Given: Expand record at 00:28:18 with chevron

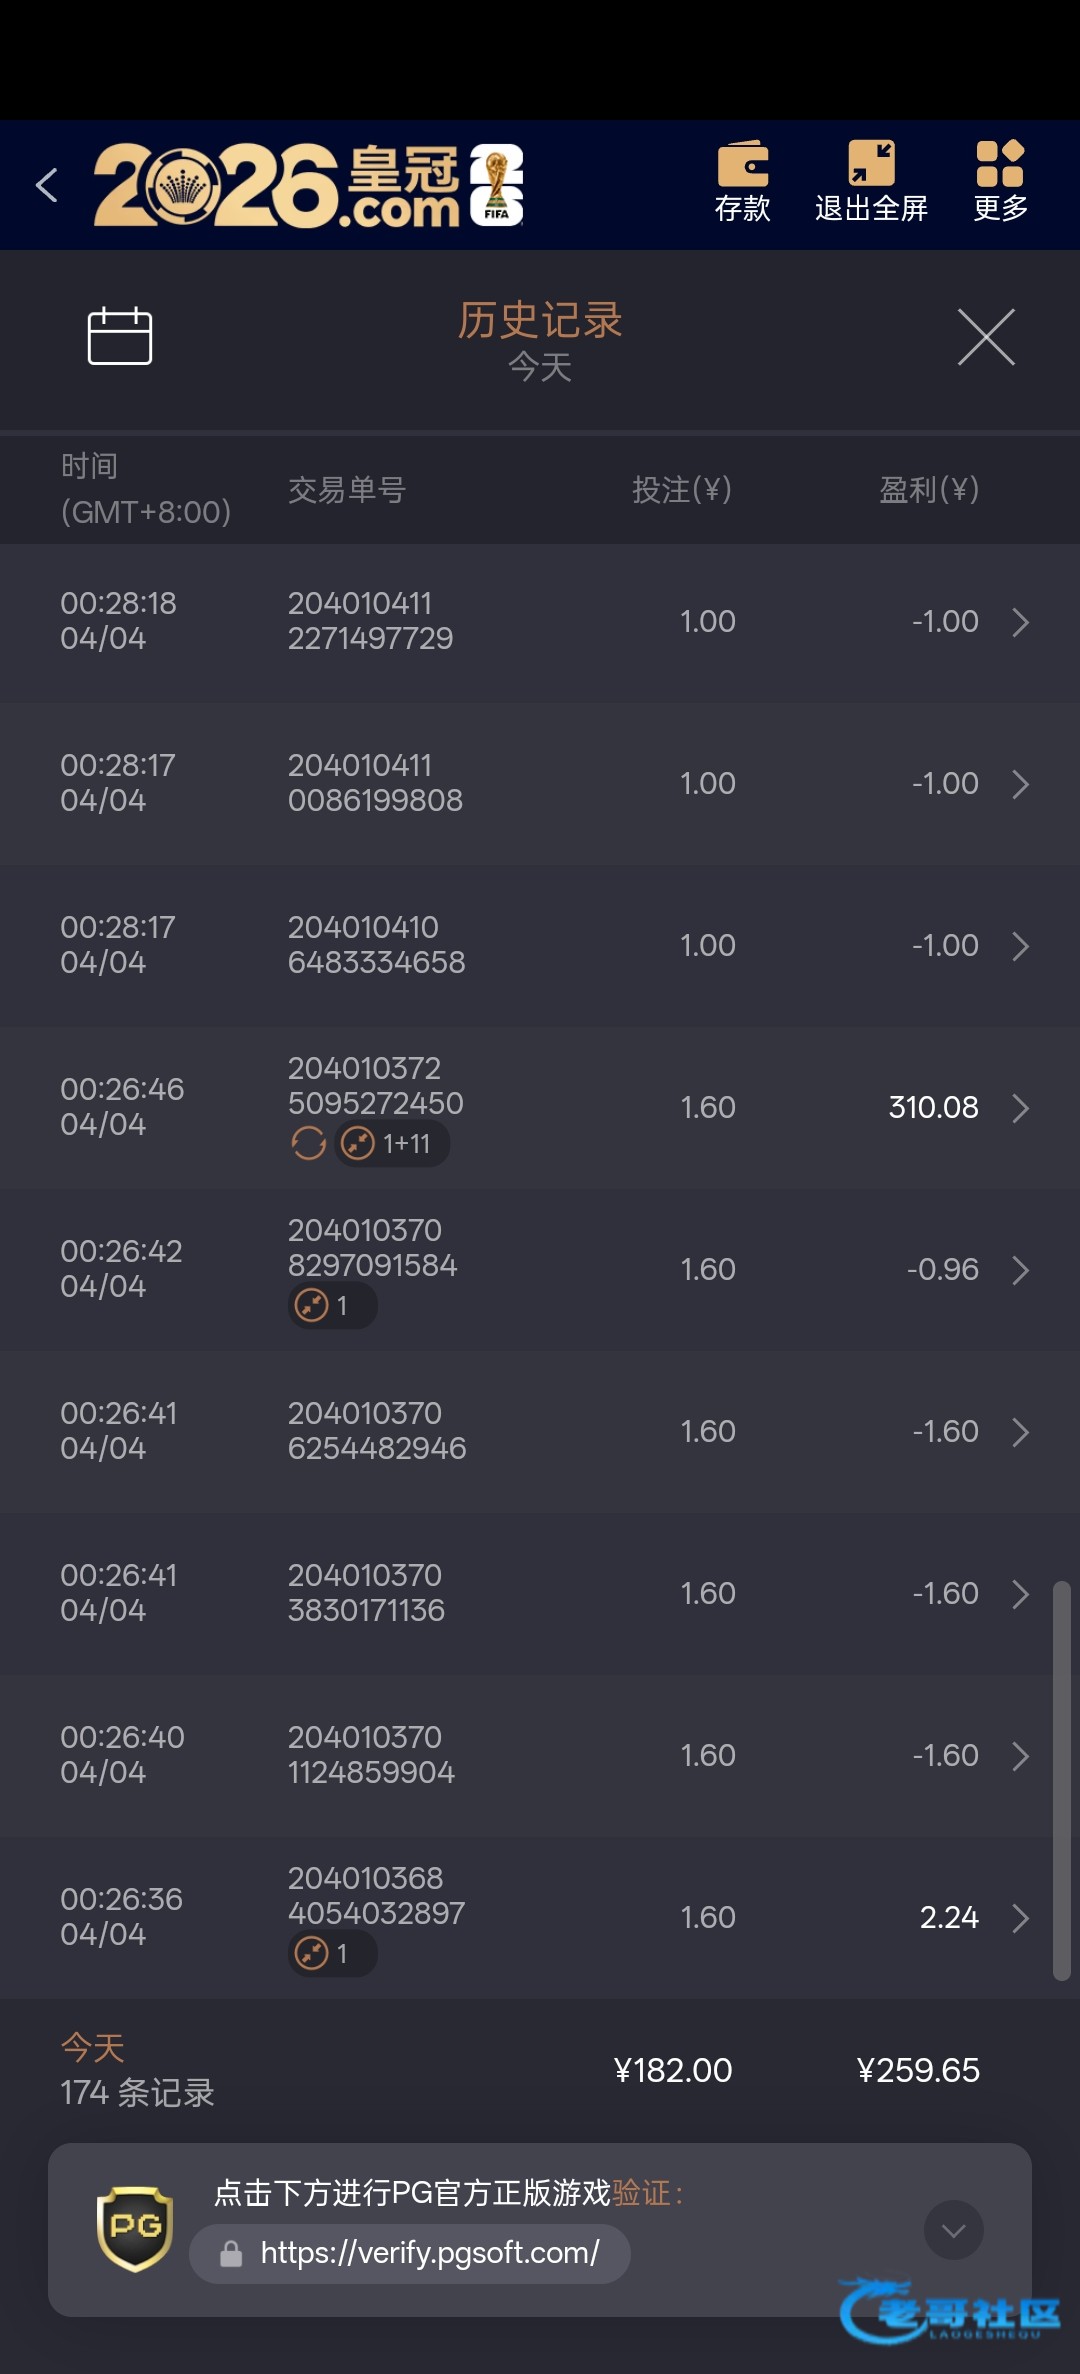Looking at the screenshot, I should 1020,622.
